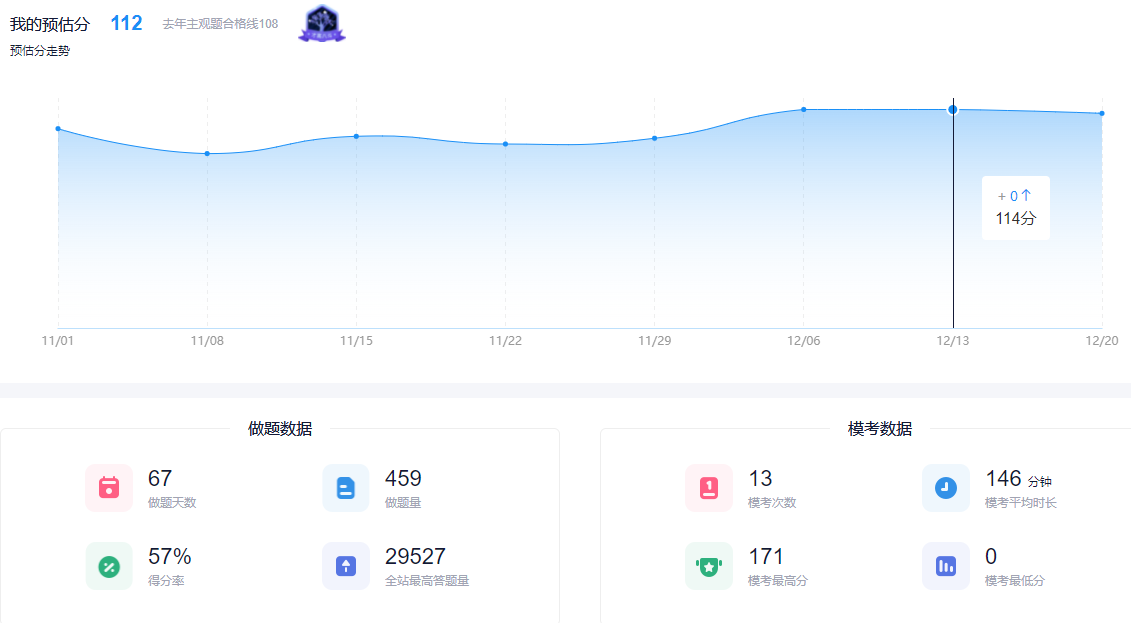Click the 12/06 axis label
Screen dimensions: 1131x623
point(804,340)
